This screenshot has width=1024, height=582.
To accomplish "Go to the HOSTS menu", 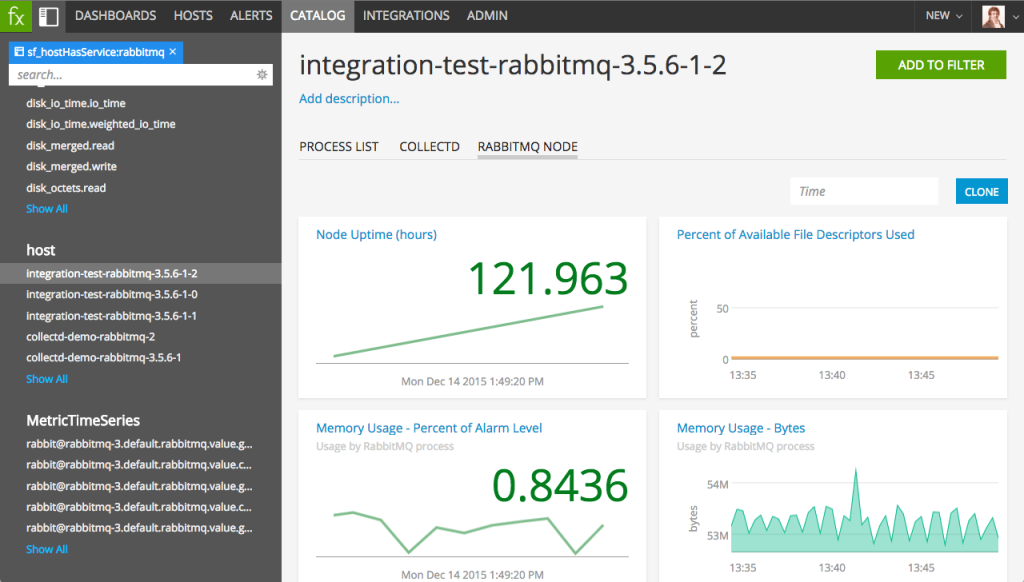I will pos(193,16).
